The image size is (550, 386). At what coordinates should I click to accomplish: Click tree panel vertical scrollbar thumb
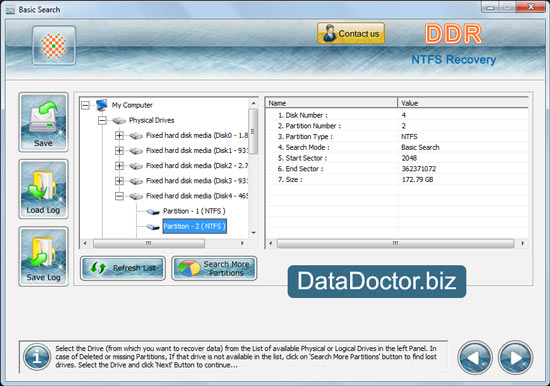[x=253, y=132]
